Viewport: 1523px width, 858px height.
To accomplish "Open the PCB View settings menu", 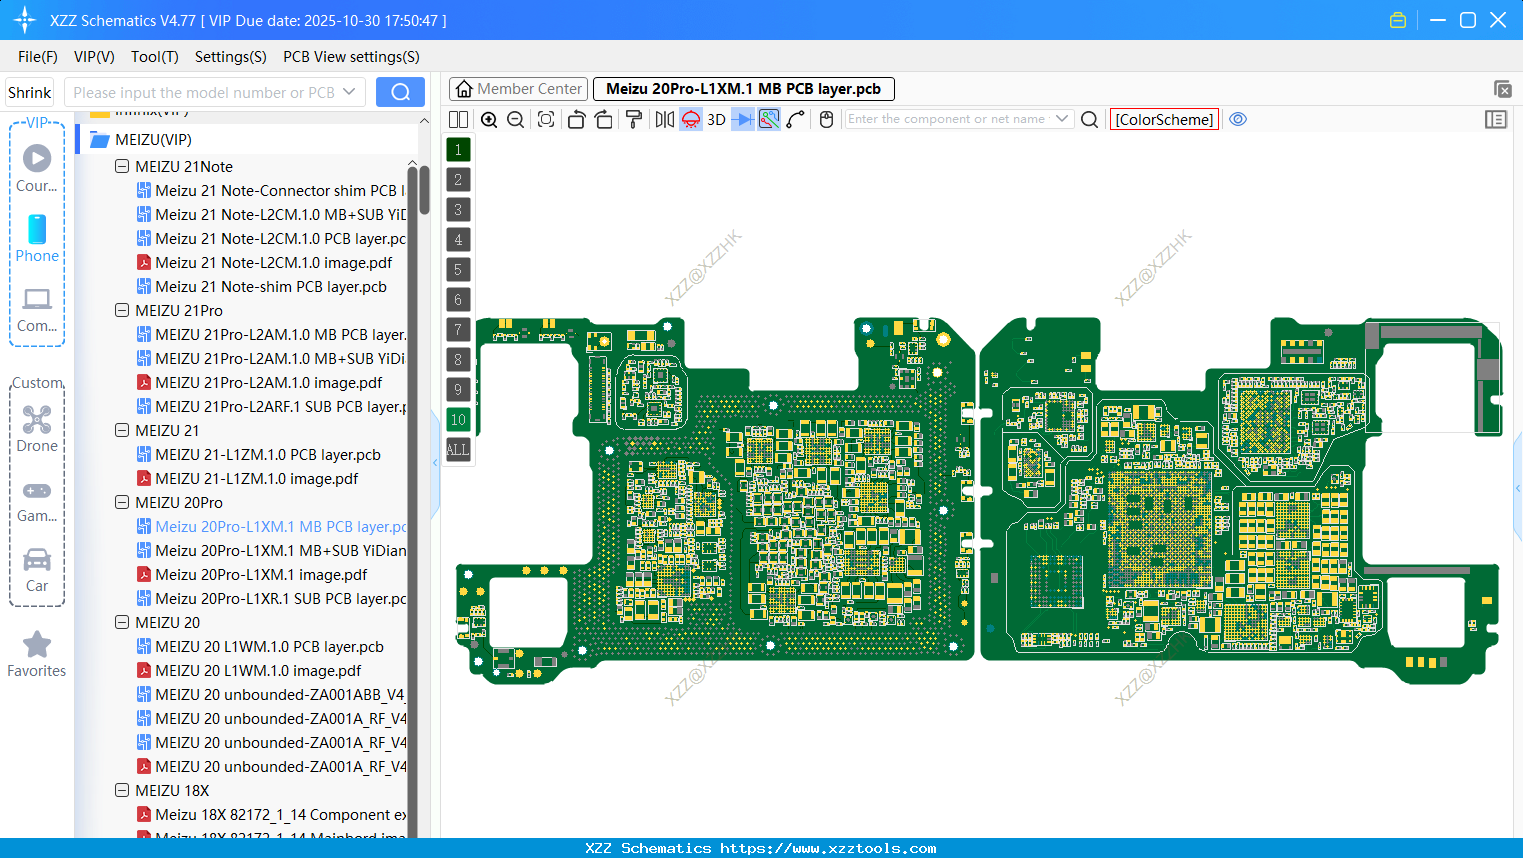I will [x=350, y=57].
